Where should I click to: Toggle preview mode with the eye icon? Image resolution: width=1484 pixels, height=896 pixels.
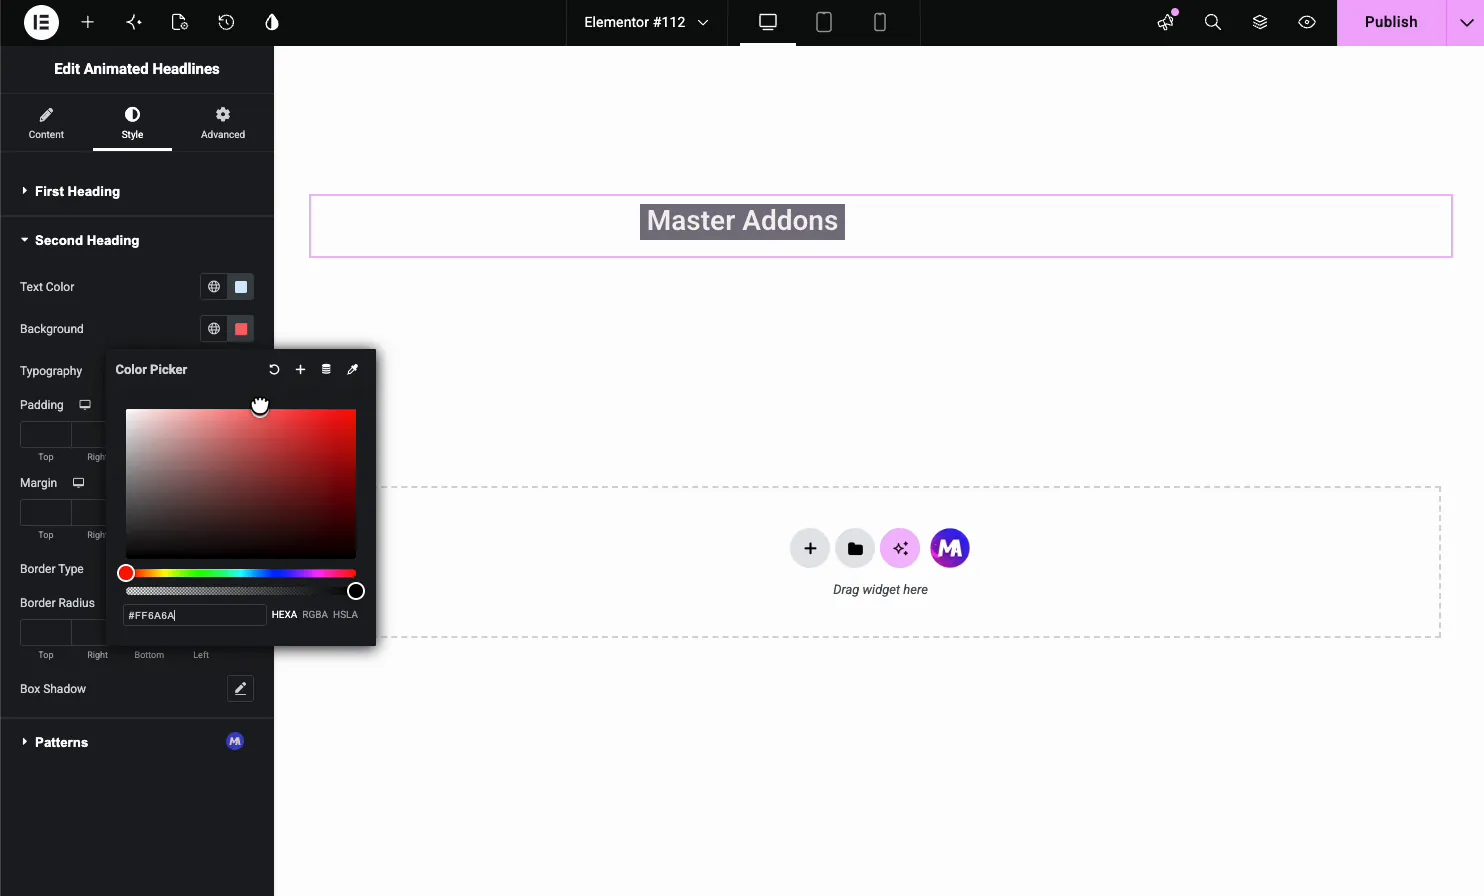[x=1307, y=22]
